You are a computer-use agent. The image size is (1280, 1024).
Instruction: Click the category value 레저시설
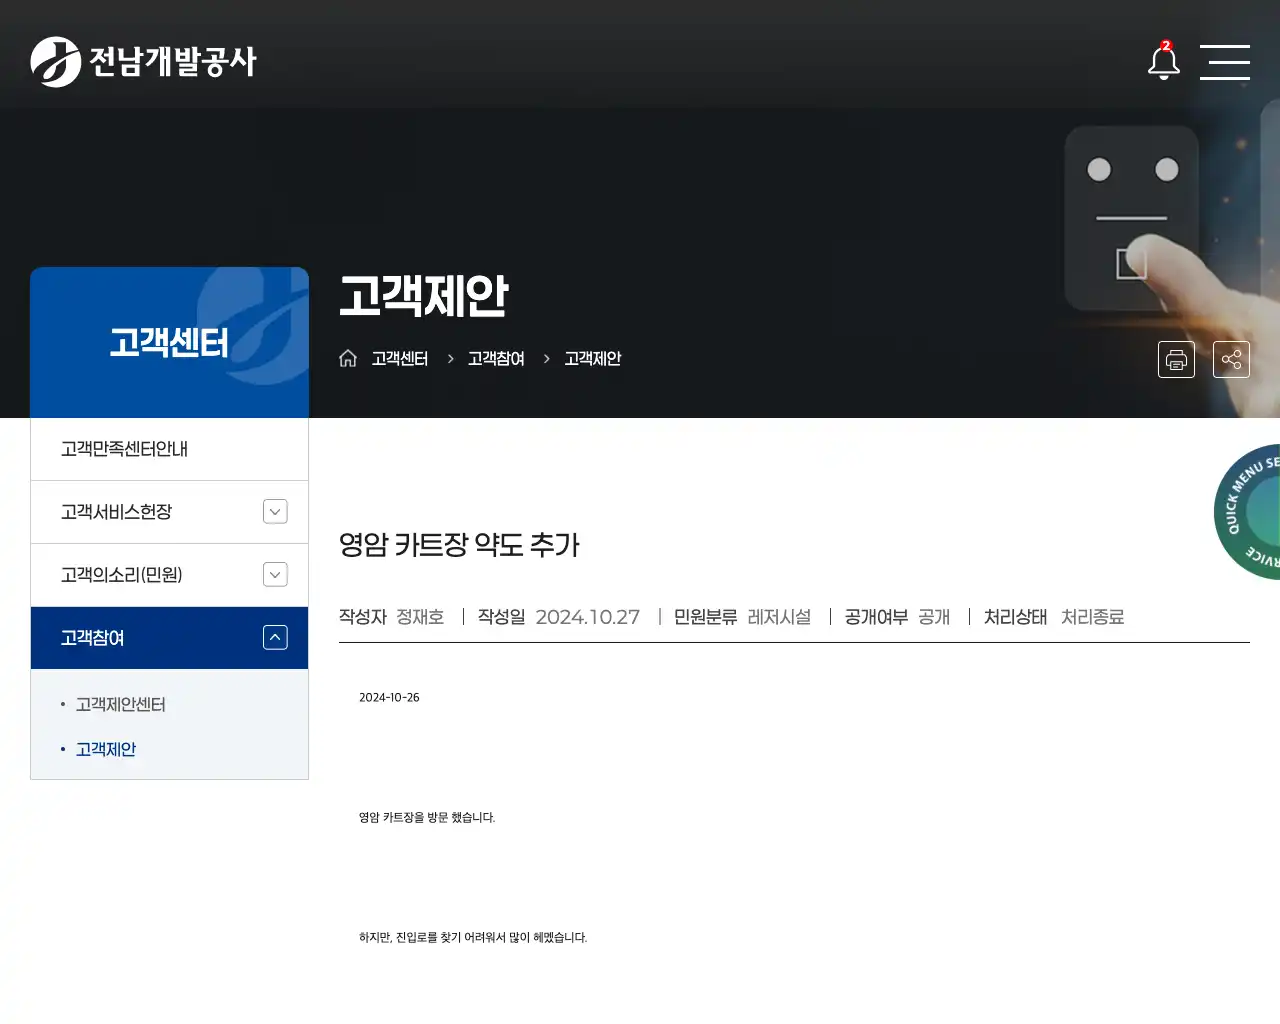[x=779, y=617]
